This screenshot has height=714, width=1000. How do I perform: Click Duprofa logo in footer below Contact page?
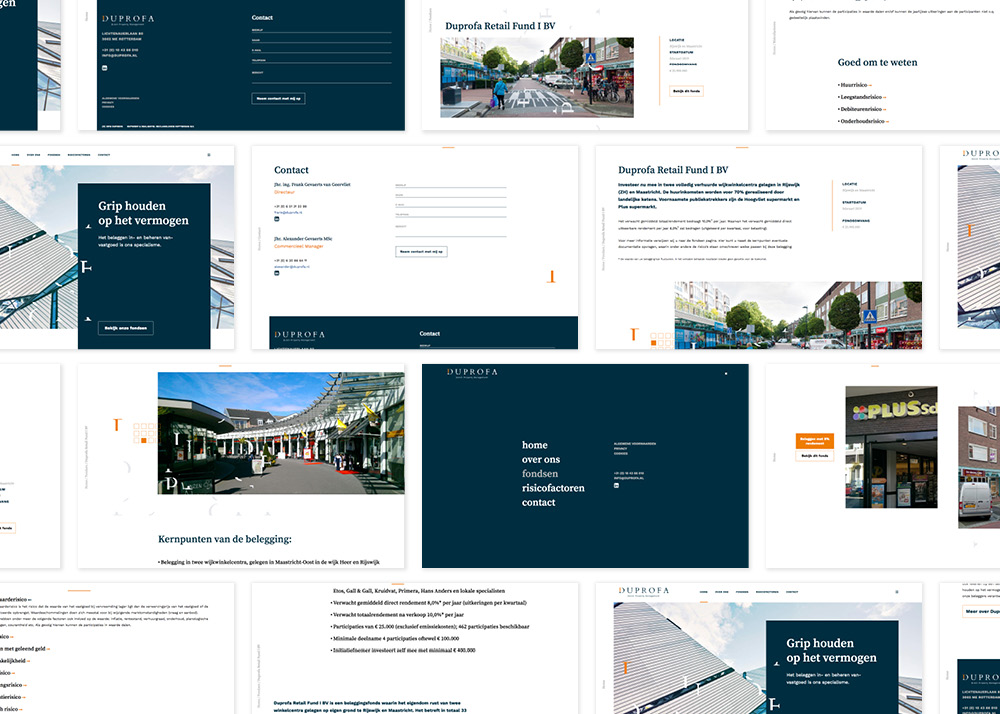click(x=300, y=335)
